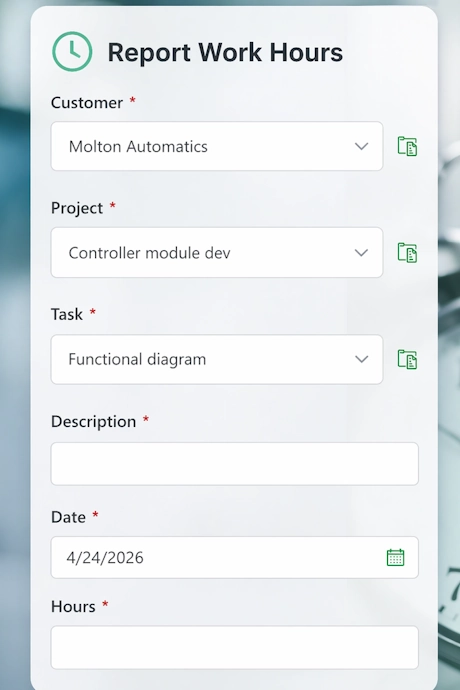The width and height of the screenshot is (460, 690).
Task: Click the Description field label
Action: coord(93,422)
